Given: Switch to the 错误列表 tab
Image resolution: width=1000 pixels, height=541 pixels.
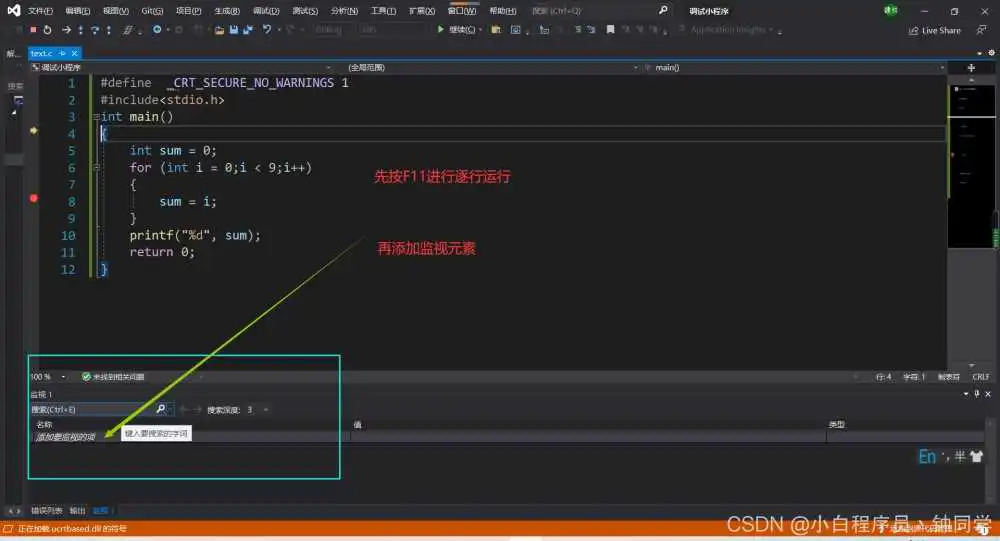Looking at the screenshot, I should (46, 510).
